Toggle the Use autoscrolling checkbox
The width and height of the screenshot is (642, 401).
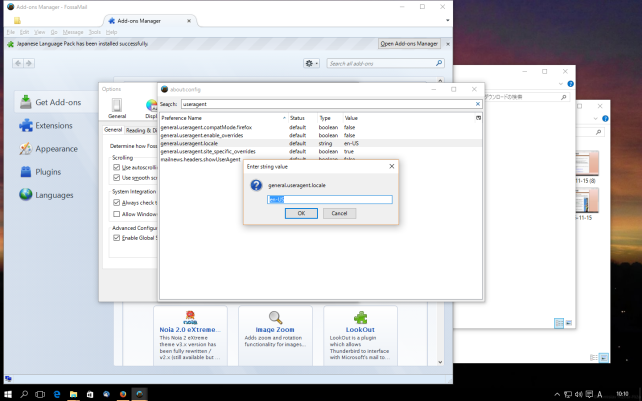(117, 167)
